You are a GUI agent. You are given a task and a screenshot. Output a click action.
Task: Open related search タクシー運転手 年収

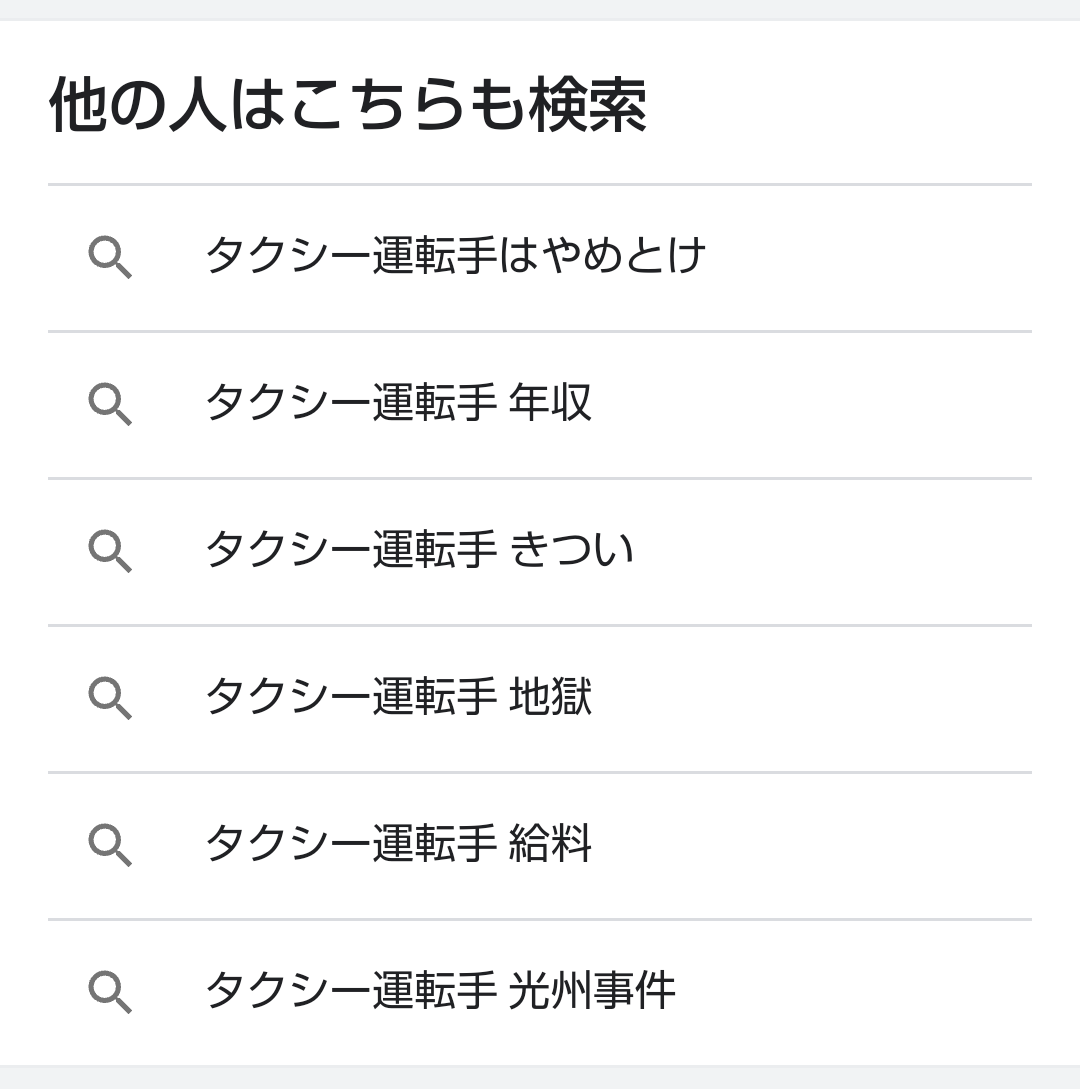click(x=540, y=405)
